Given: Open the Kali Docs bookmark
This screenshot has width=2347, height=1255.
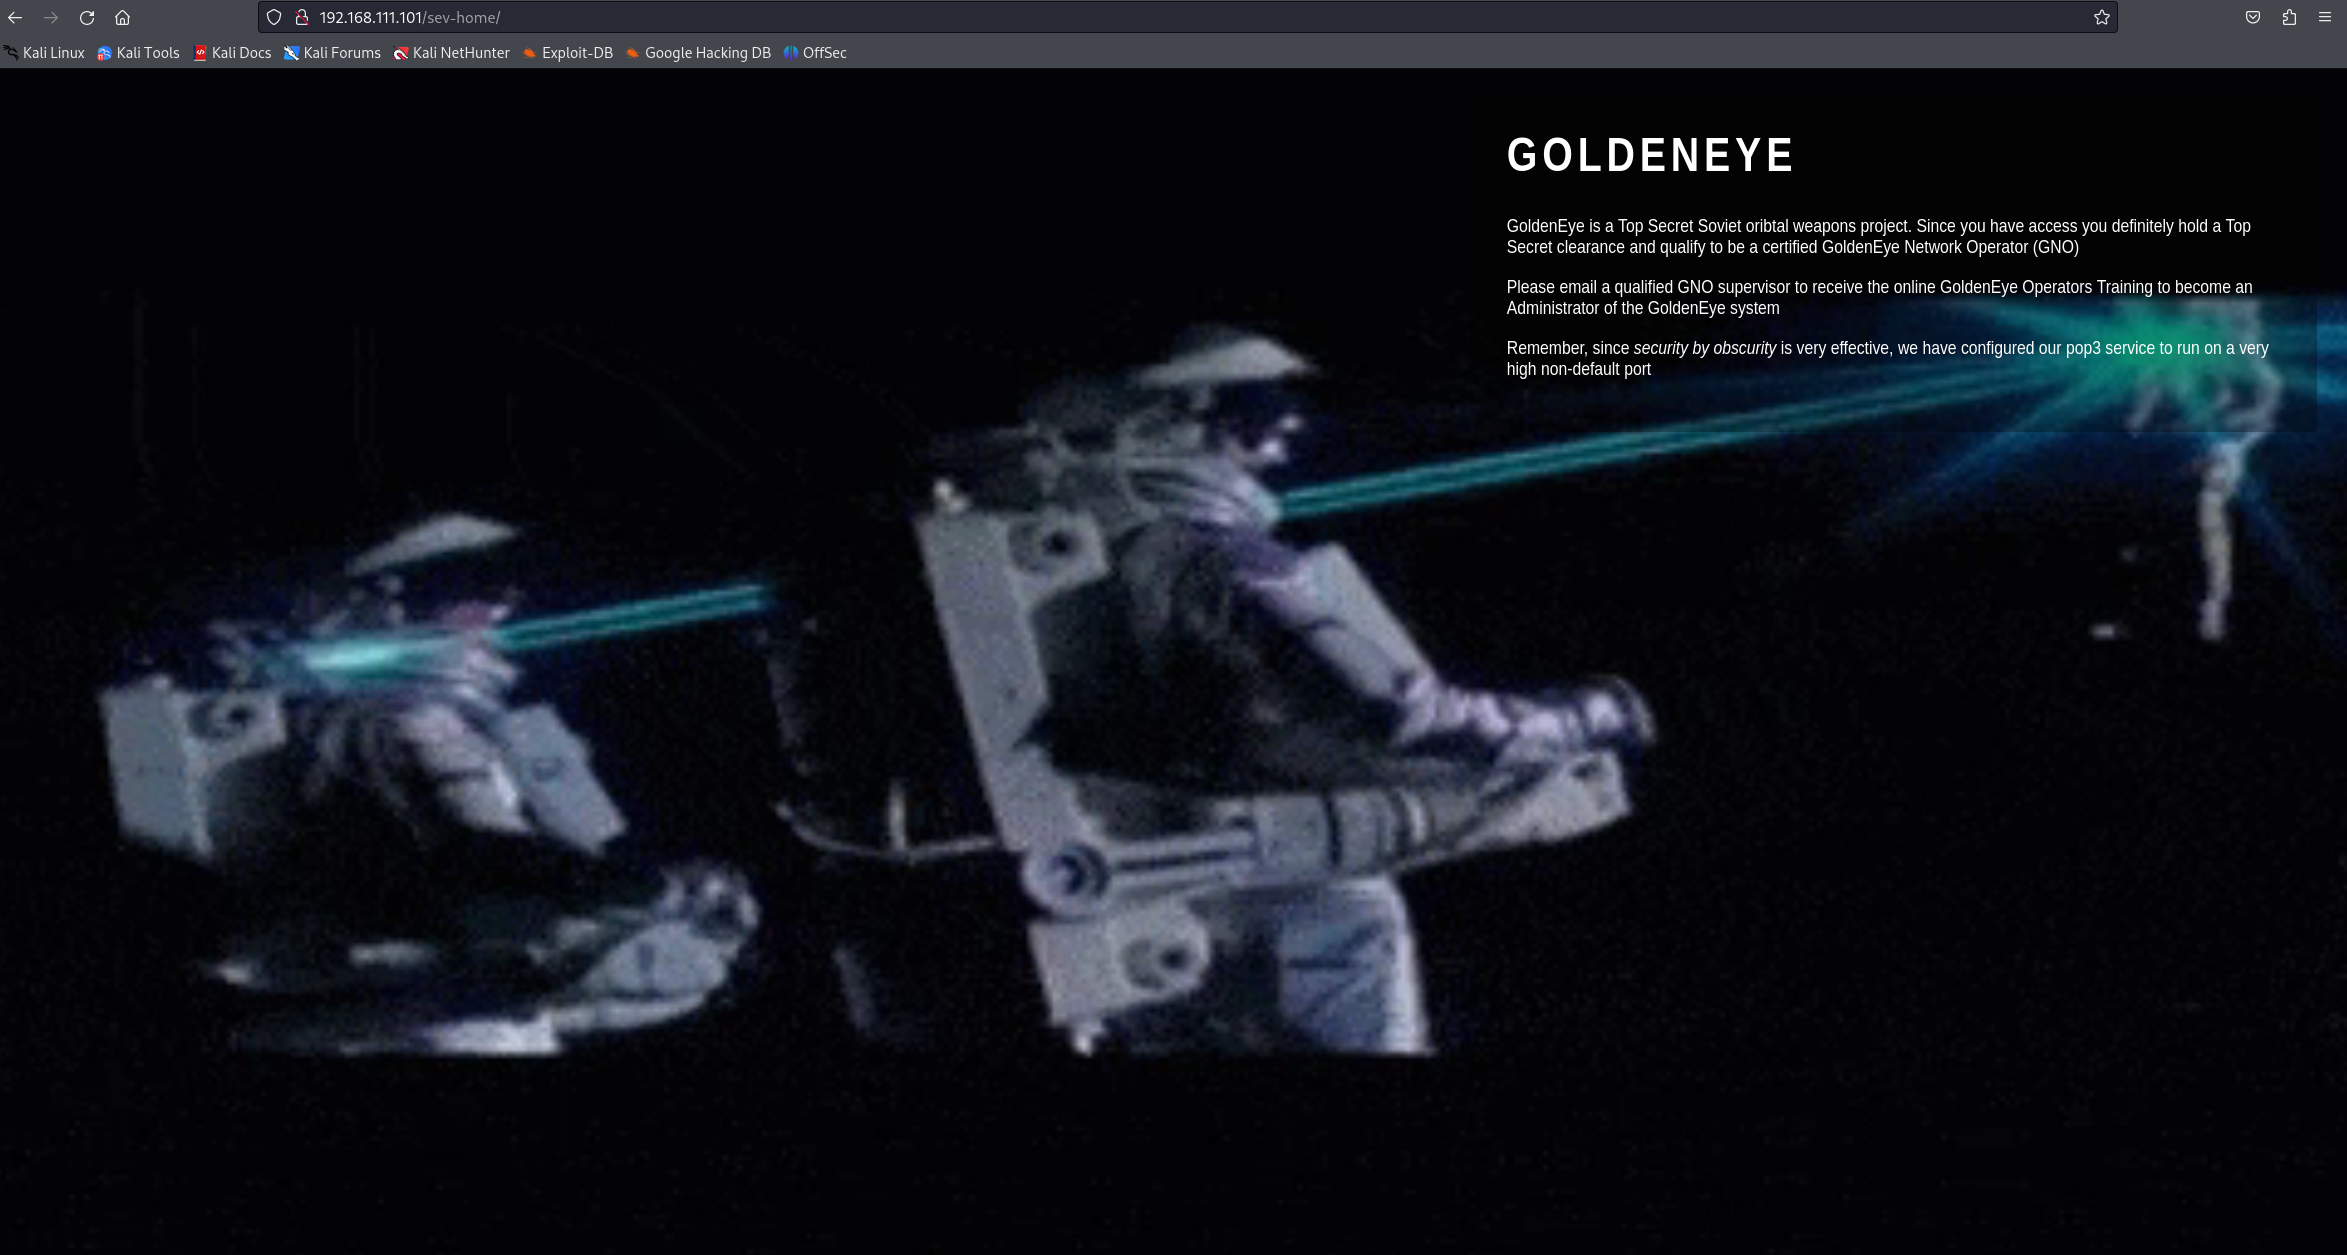Looking at the screenshot, I should 232,53.
